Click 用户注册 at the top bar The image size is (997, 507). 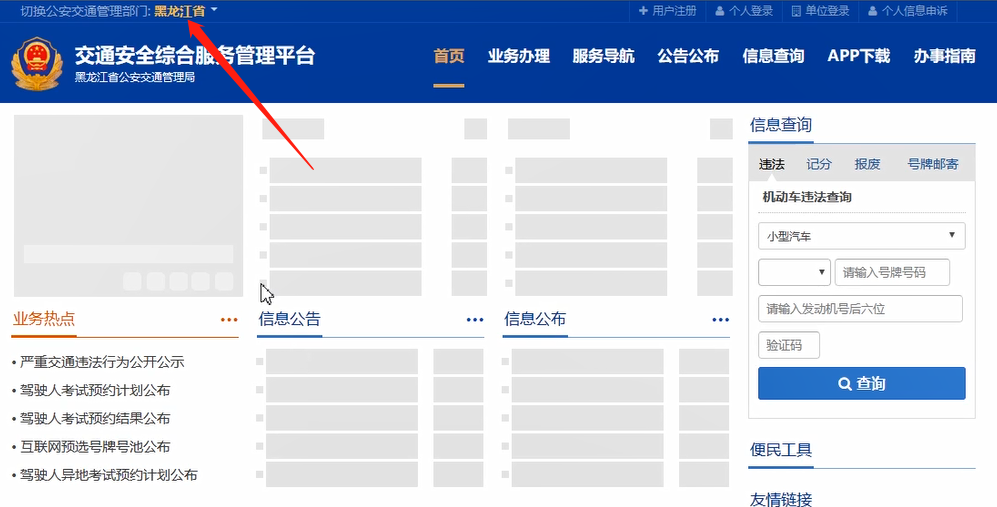tap(668, 11)
